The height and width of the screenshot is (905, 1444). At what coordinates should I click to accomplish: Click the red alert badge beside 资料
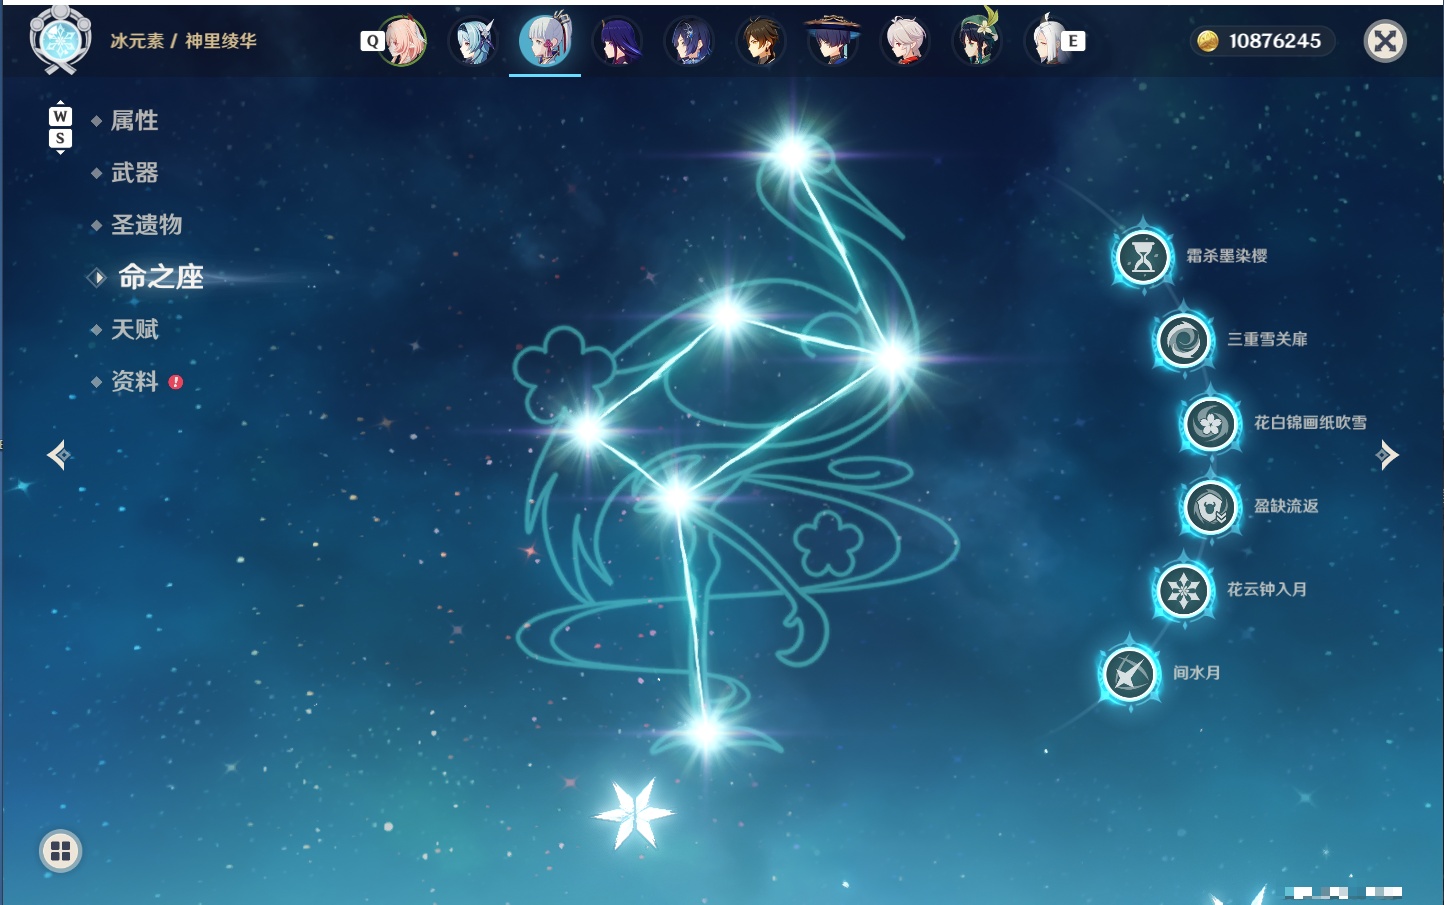(176, 382)
